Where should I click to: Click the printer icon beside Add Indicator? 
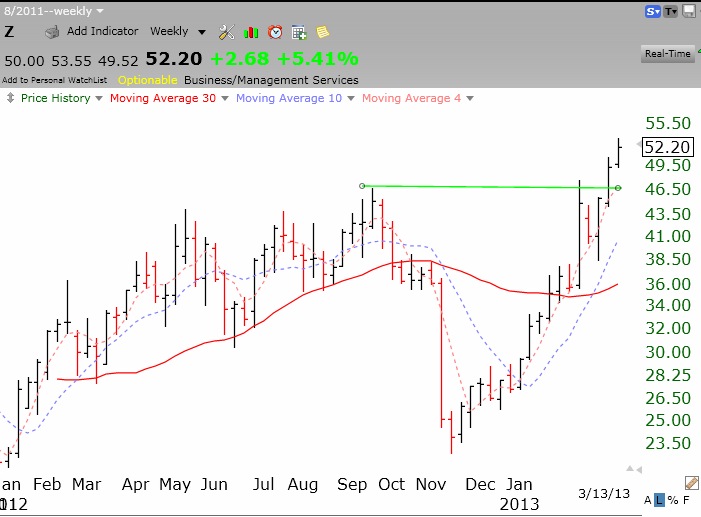(52, 32)
